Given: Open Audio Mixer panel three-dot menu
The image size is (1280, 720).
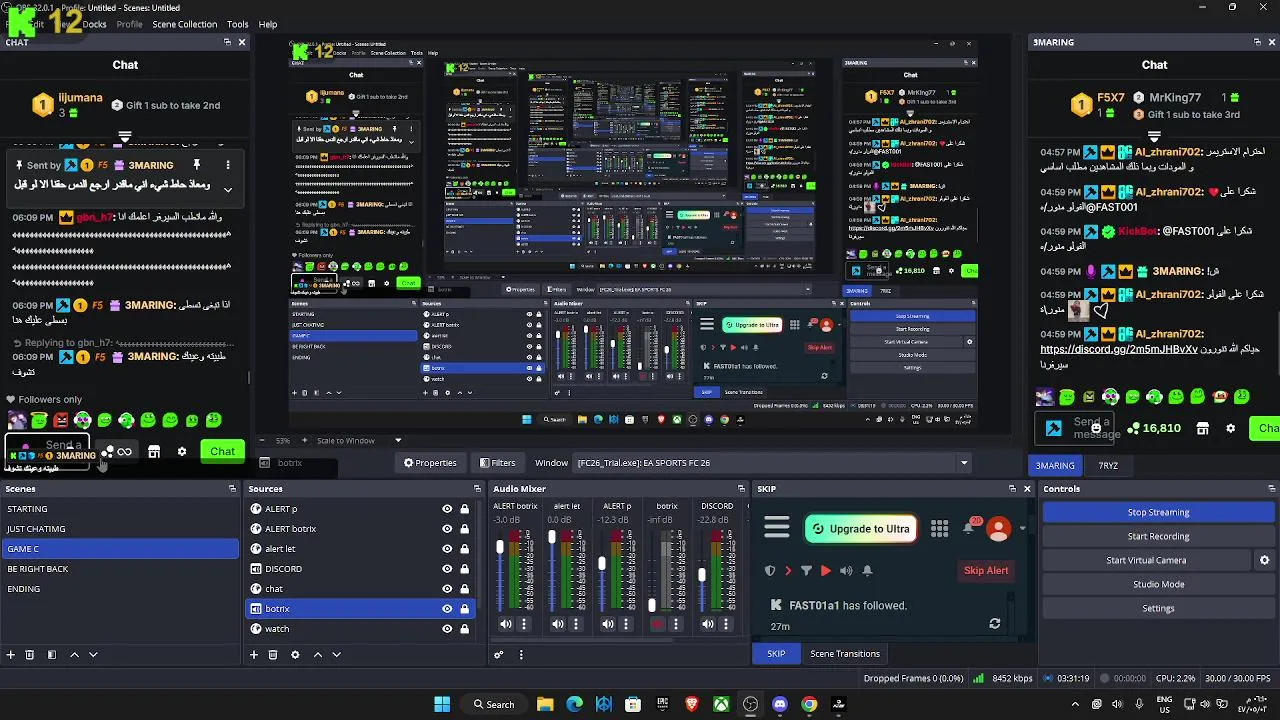Looking at the screenshot, I should (521, 655).
